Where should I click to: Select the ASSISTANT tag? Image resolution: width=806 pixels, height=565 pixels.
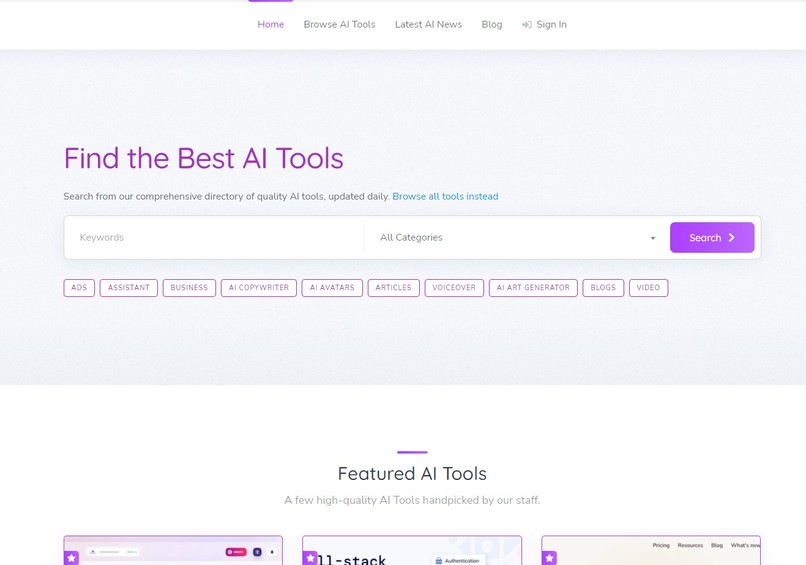pyautogui.click(x=129, y=288)
